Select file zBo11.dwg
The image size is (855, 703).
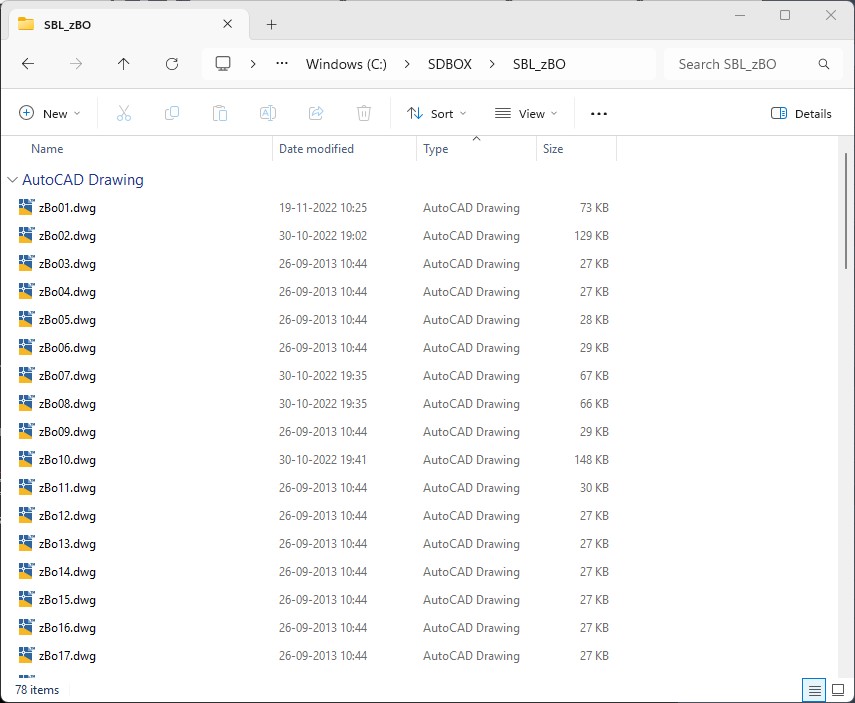pyautogui.click(x=67, y=488)
